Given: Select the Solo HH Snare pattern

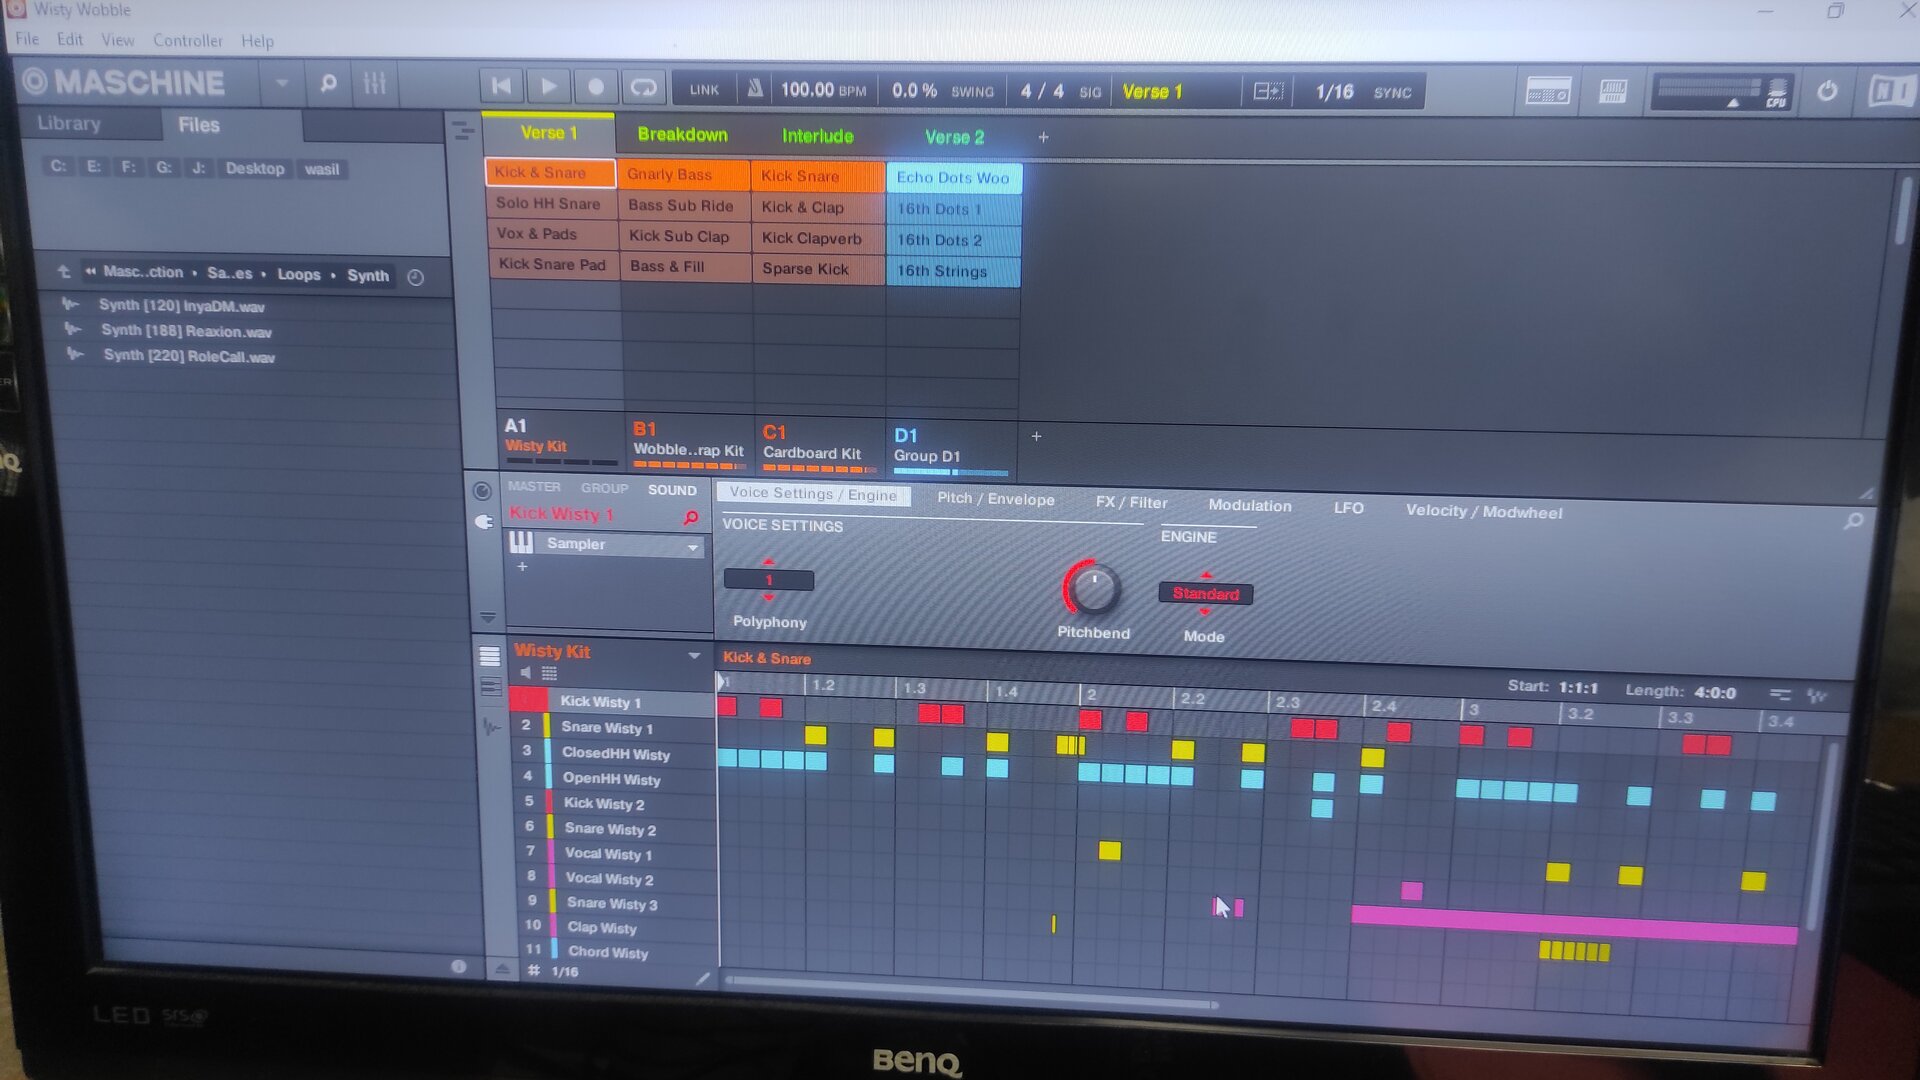Looking at the screenshot, I should (552, 203).
